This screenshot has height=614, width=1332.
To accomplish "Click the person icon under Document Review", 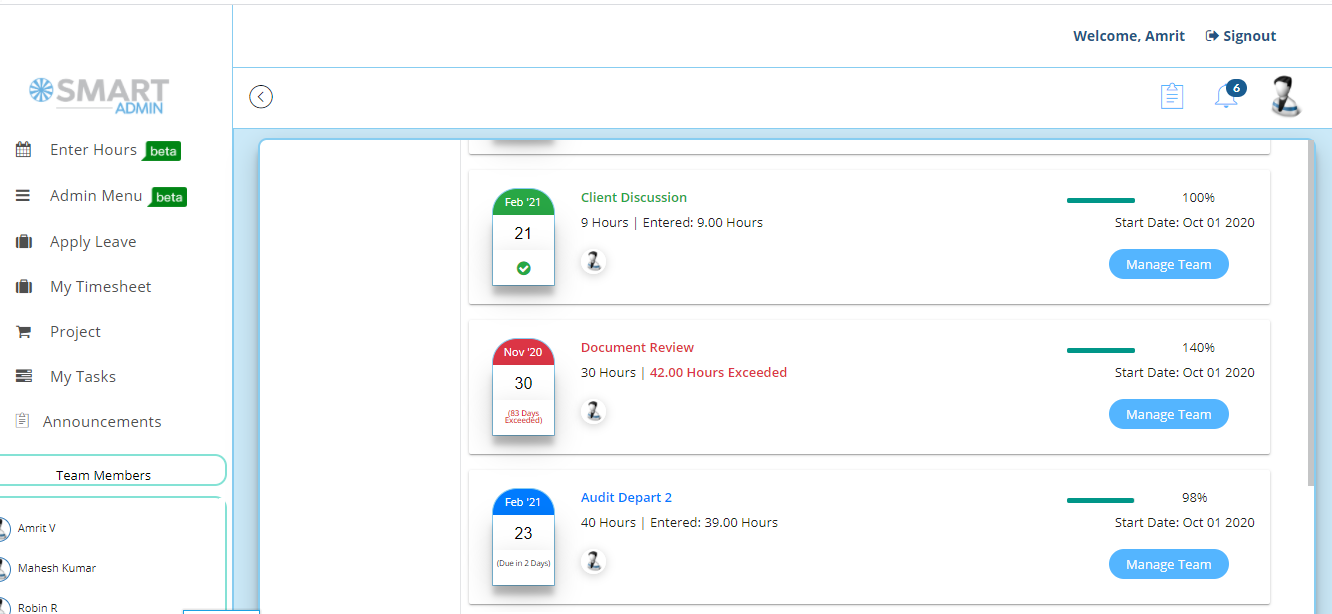I will 593,411.
